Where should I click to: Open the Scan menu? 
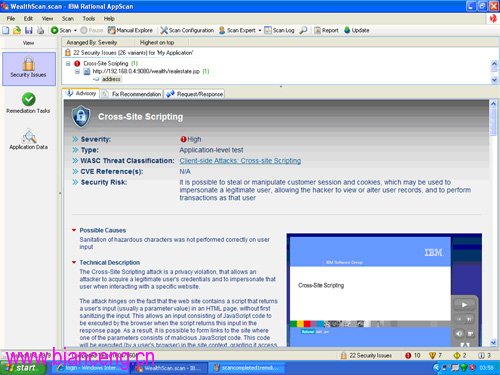point(68,19)
